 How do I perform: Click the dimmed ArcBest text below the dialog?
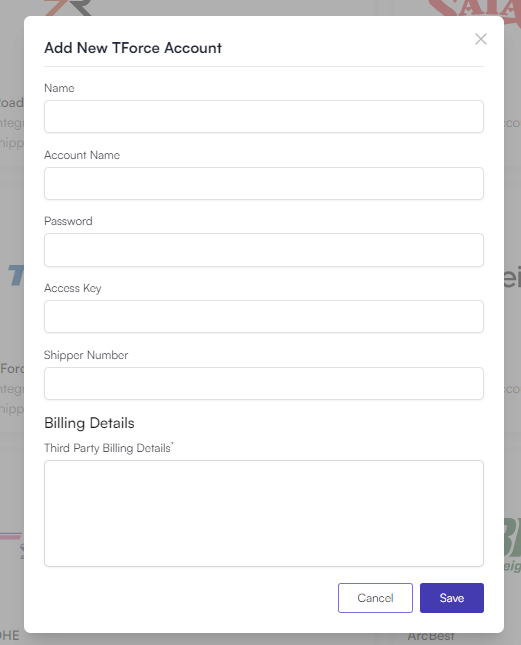tap(431, 636)
